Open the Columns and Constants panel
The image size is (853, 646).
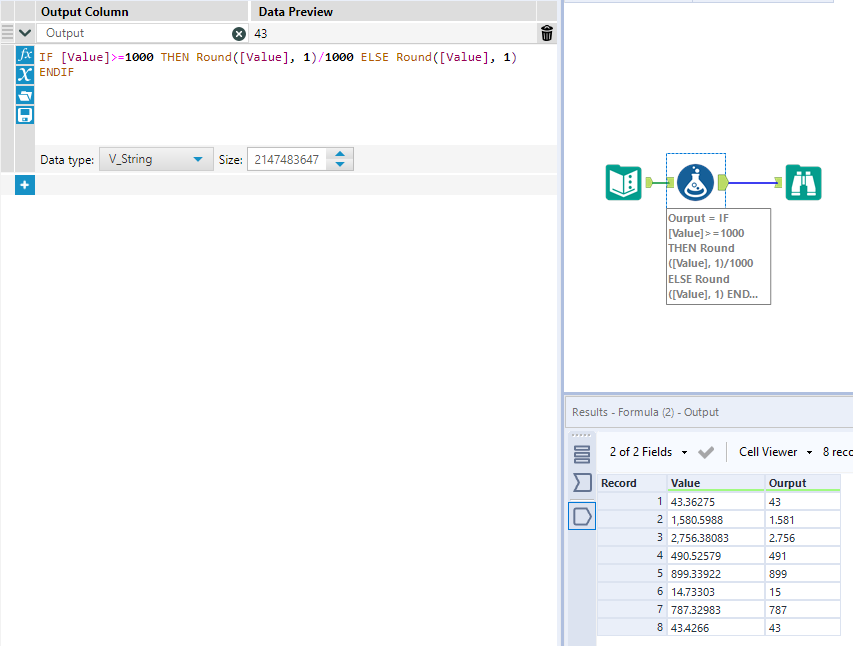25,75
